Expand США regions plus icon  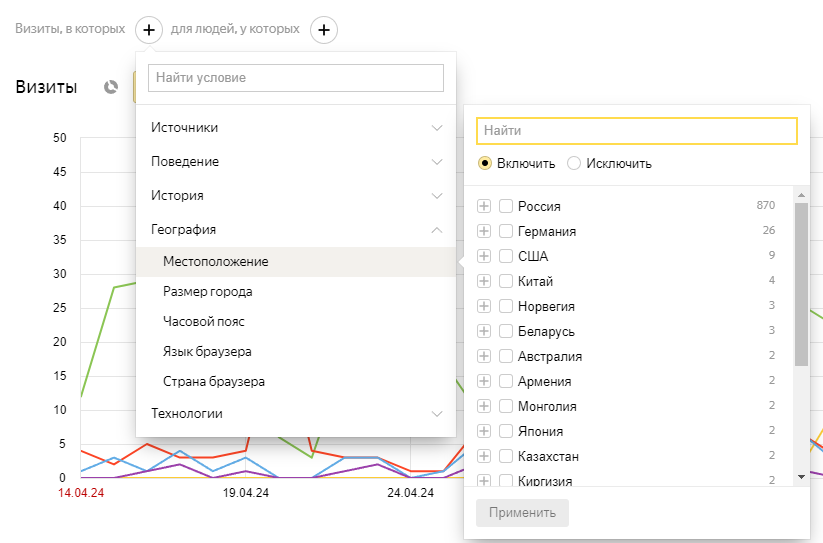click(x=484, y=256)
